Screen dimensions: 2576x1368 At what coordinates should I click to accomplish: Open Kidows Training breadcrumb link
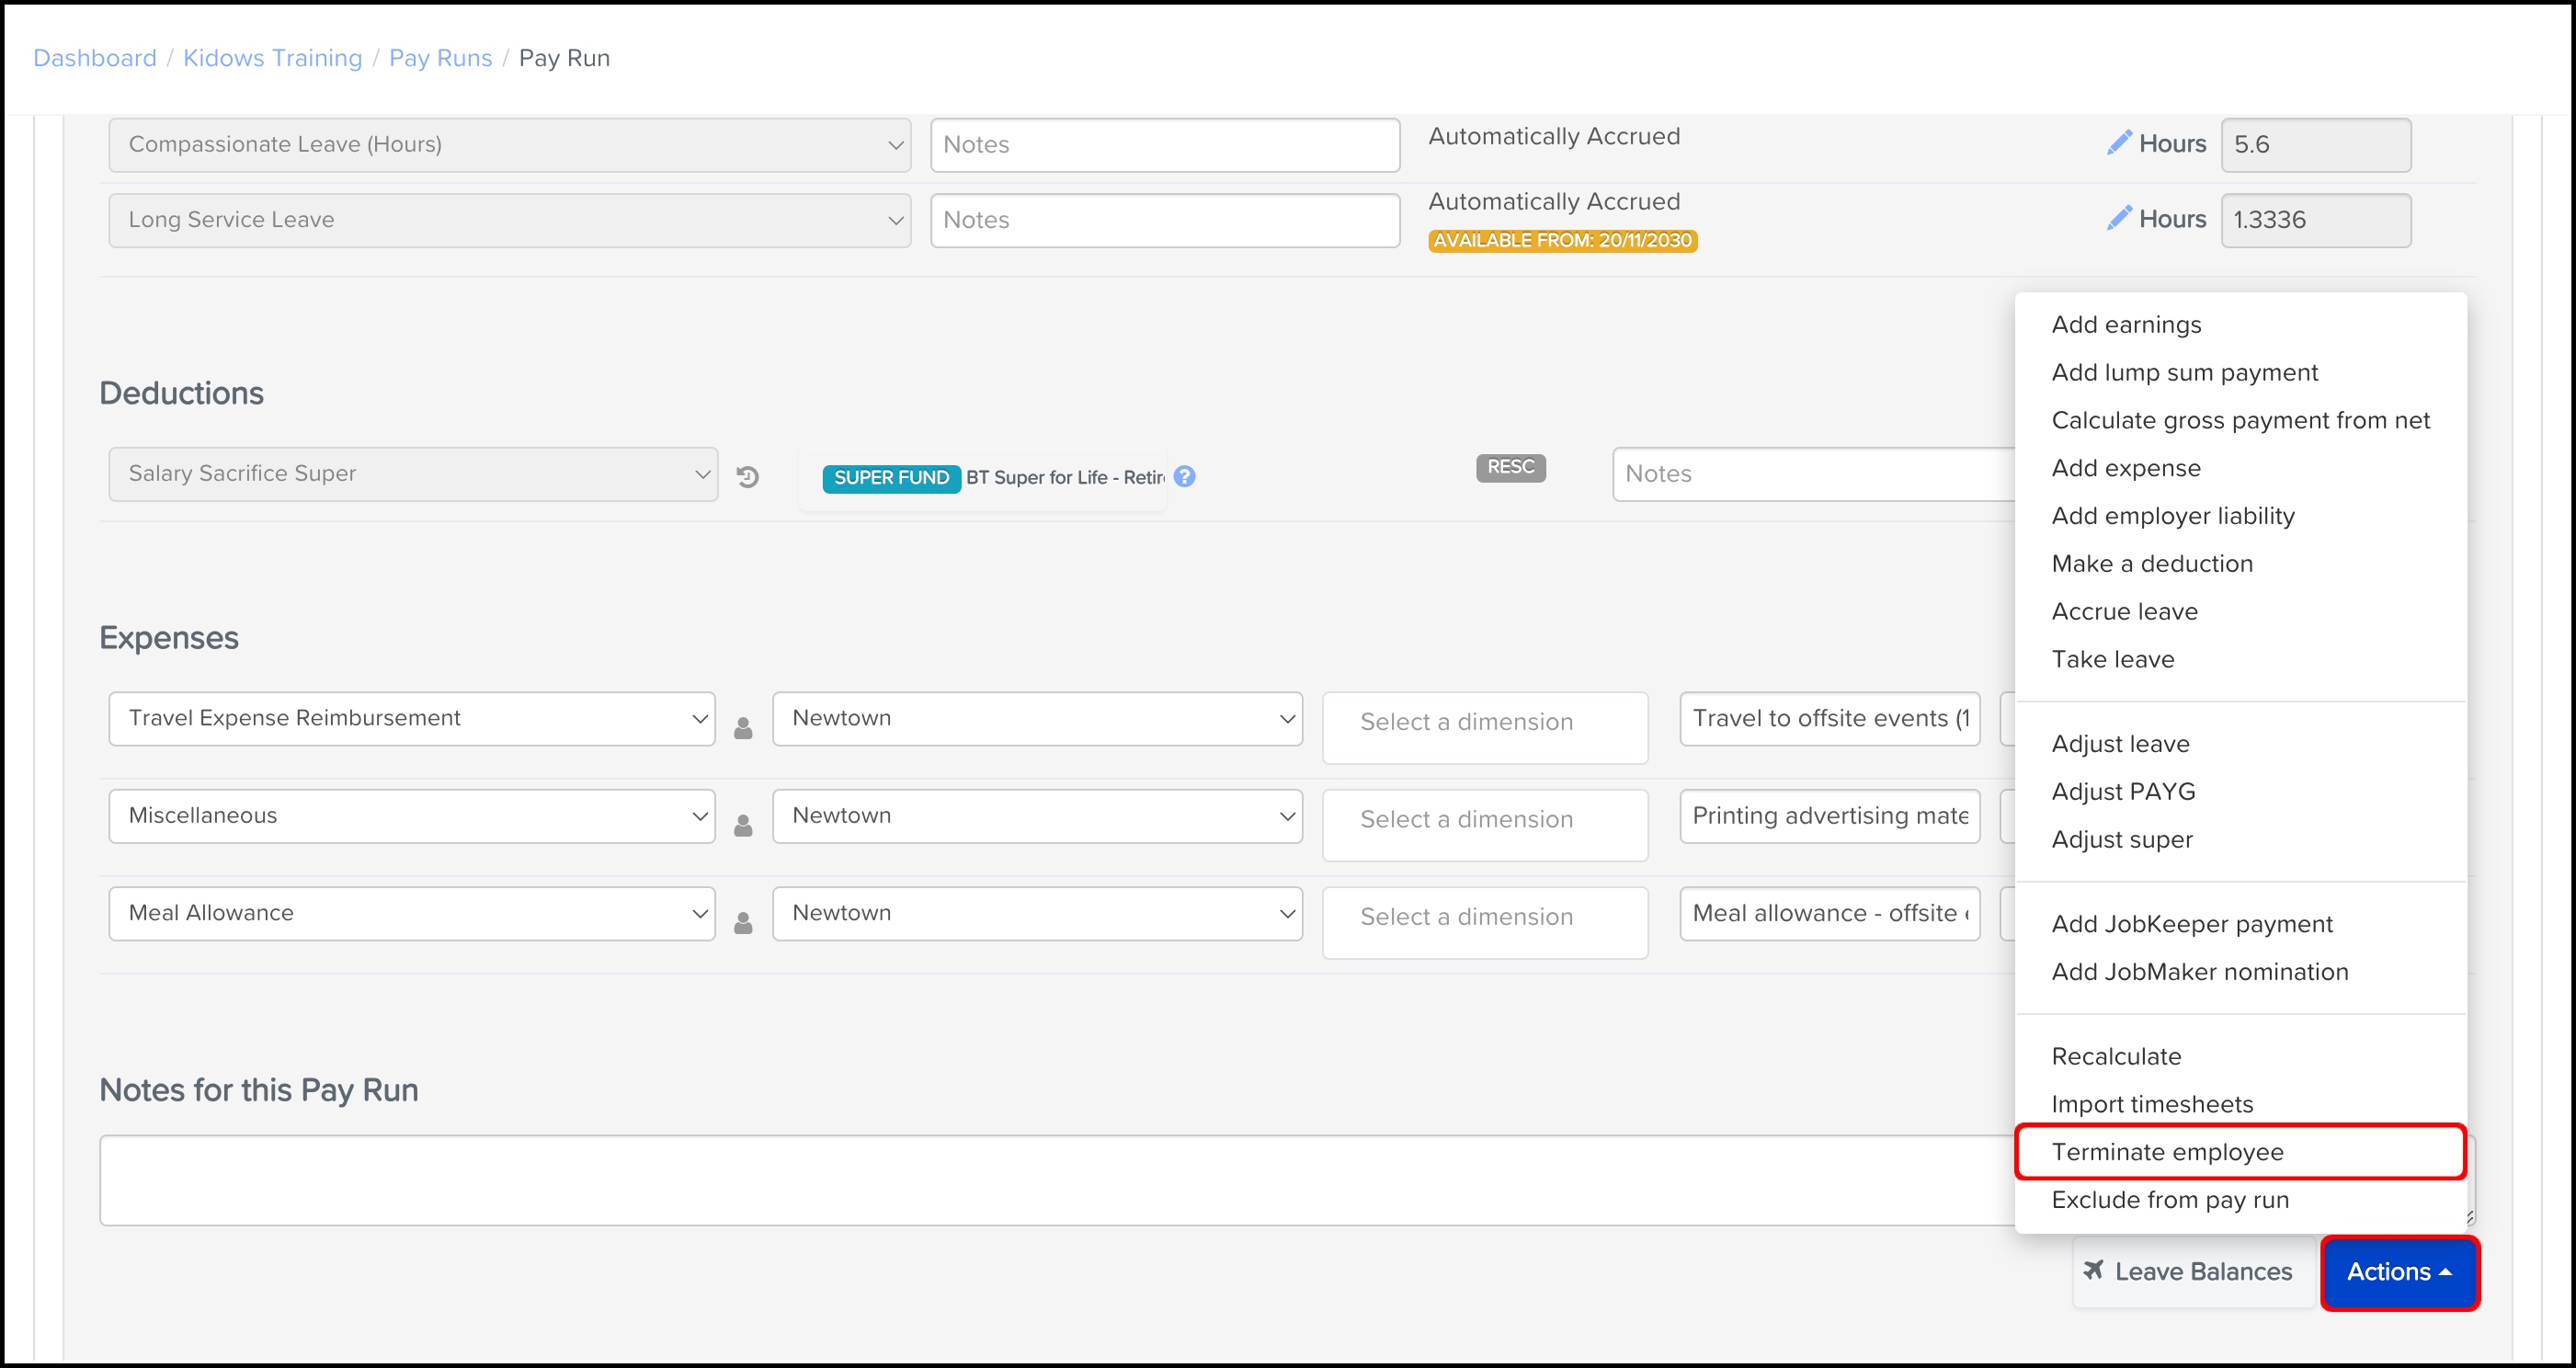[272, 58]
